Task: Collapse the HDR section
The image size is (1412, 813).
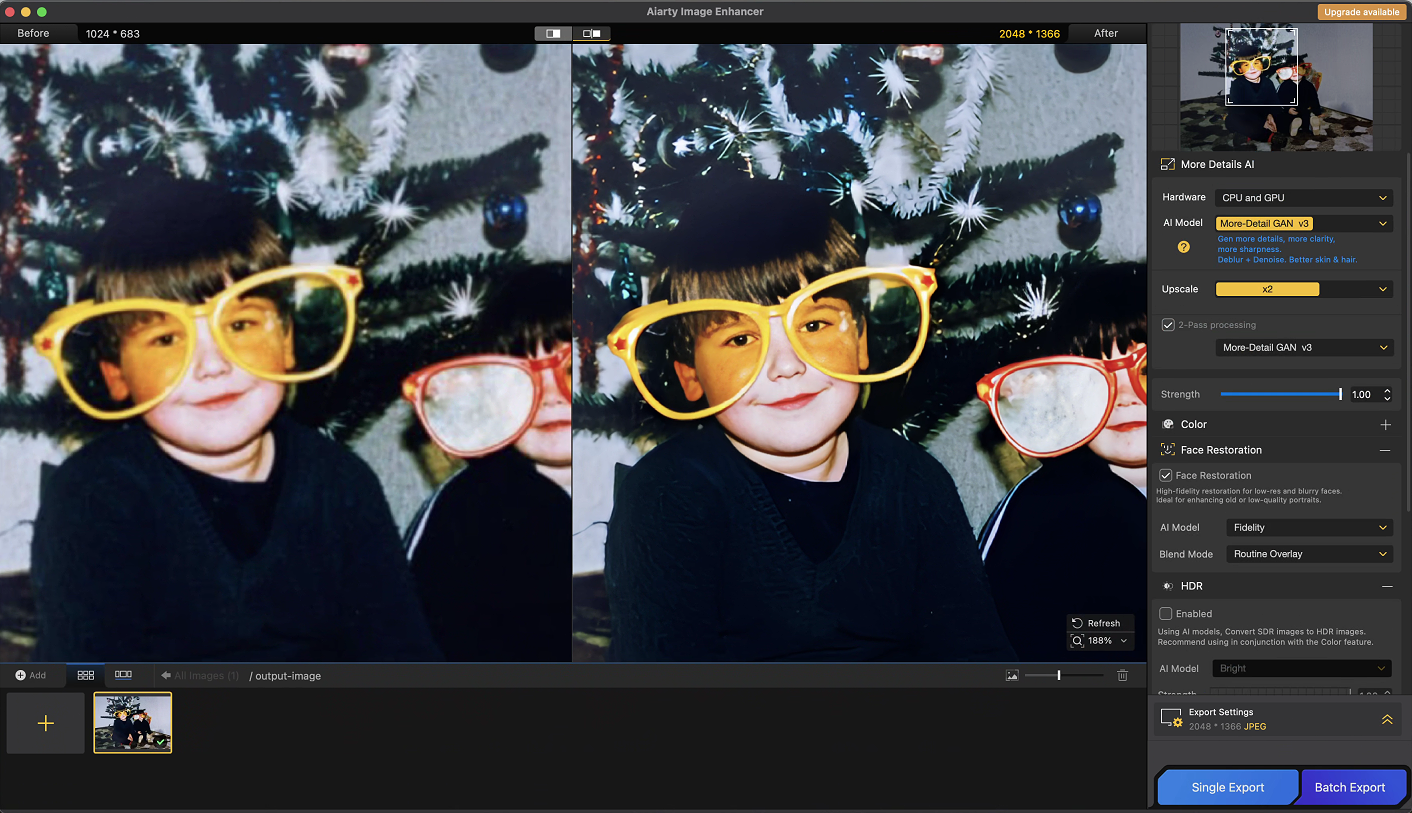Action: pos(1385,586)
